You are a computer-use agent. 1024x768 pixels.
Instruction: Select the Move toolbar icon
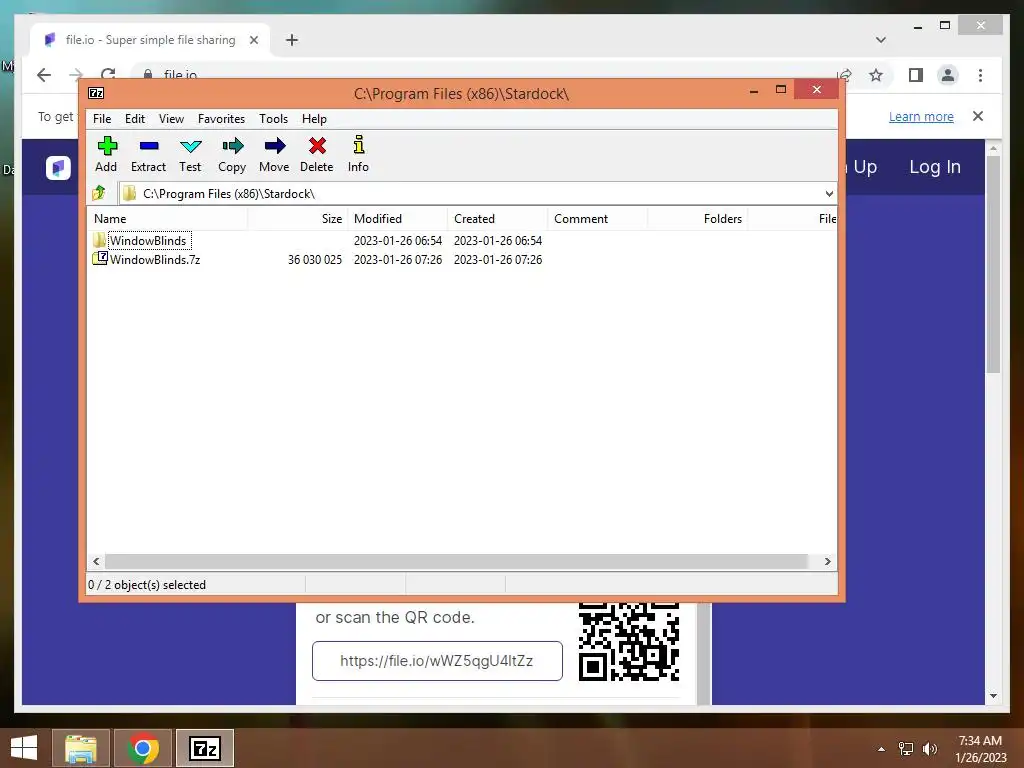pos(274,154)
